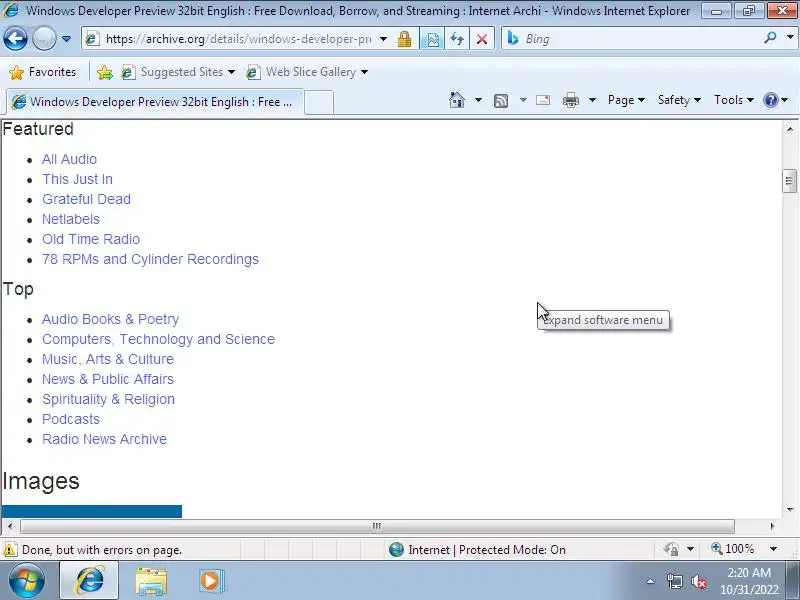Open the This Just In link
800x600 pixels.
(x=78, y=179)
